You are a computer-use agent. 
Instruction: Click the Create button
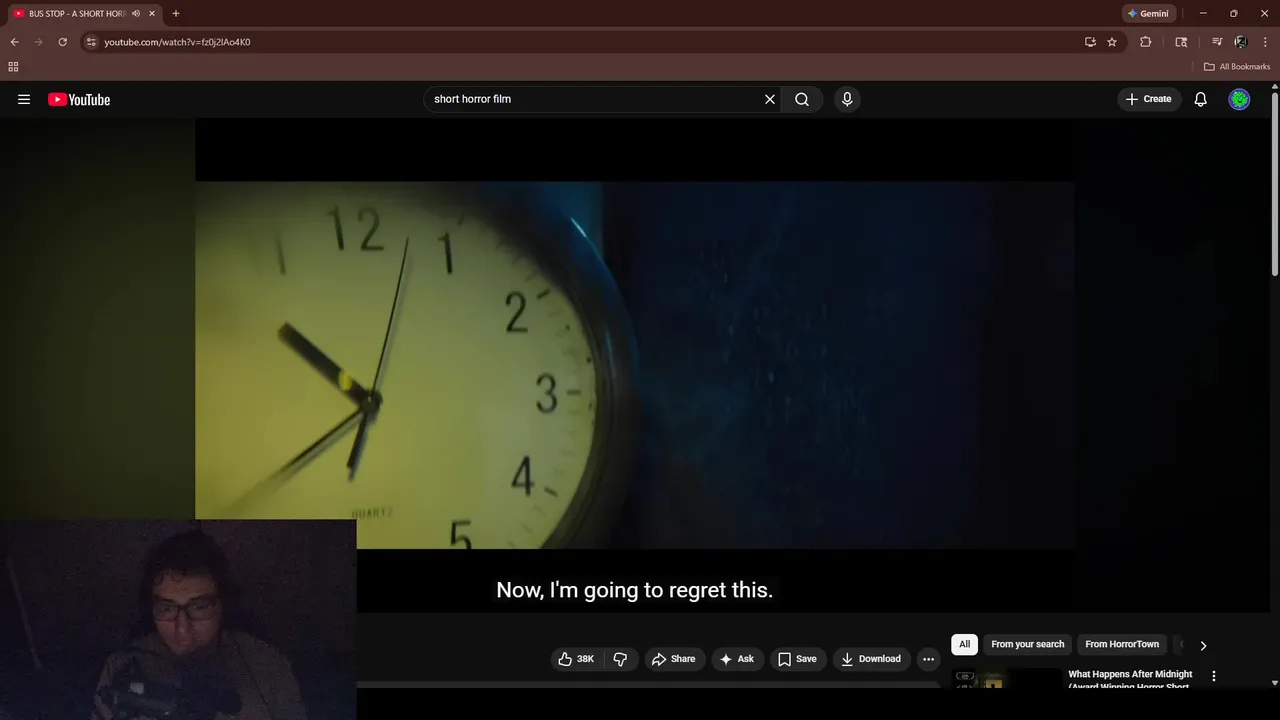[1149, 99]
